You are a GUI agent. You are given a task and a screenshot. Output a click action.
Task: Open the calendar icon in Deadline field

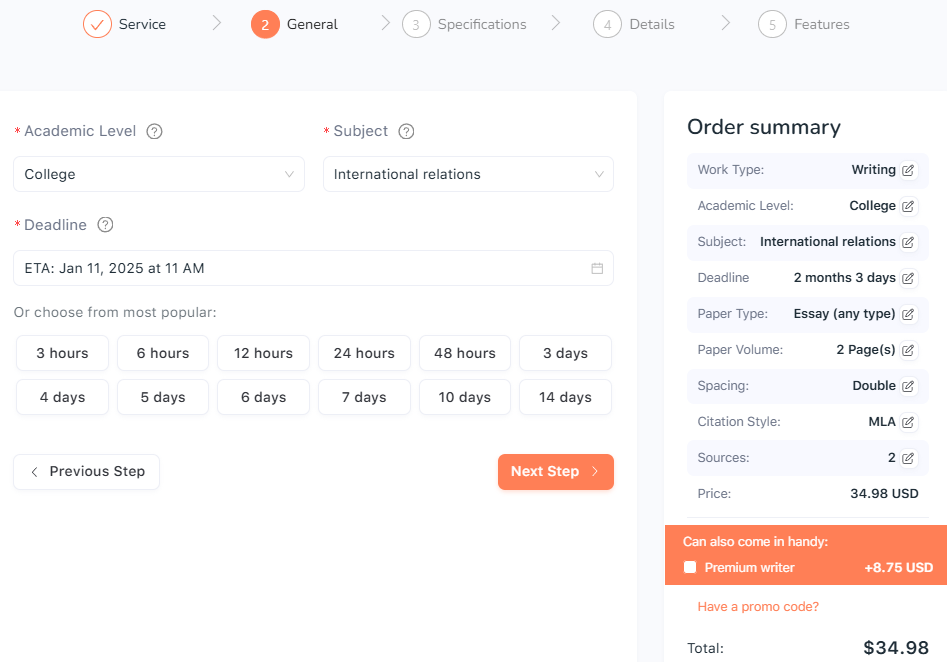click(x=597, y=268)
